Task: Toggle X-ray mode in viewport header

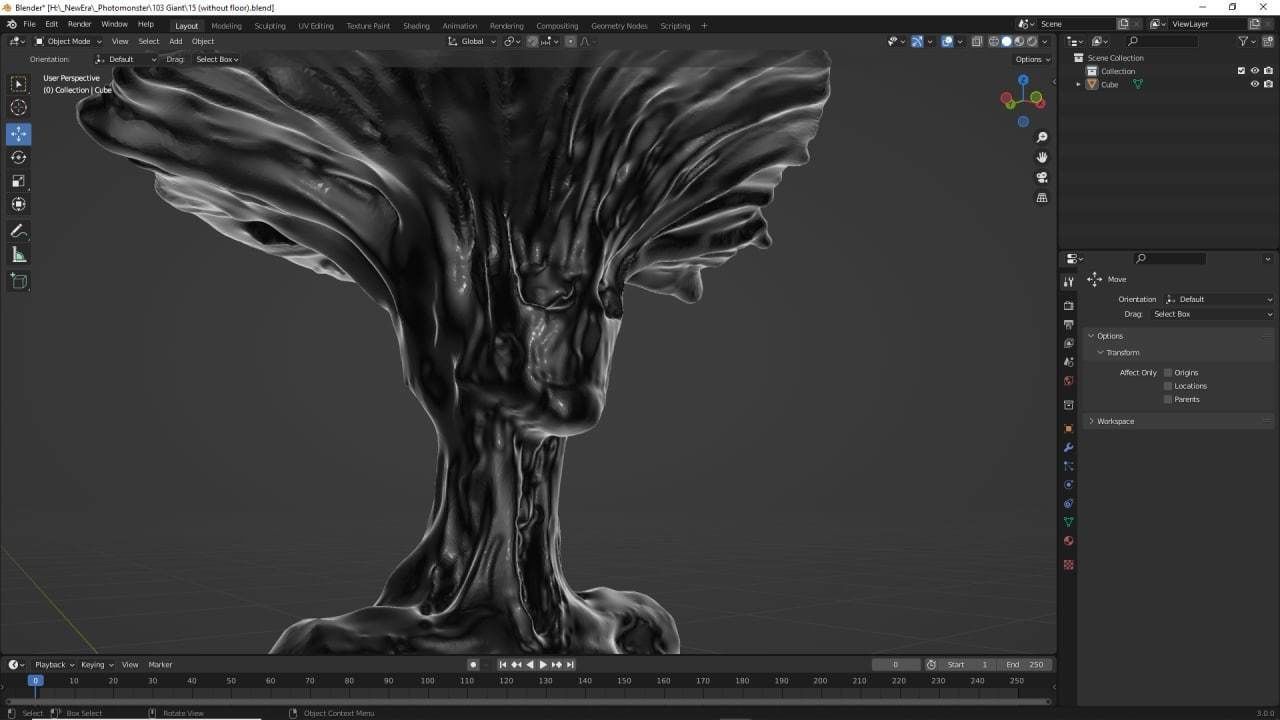Action: pyautogui.click(x=976, y=41)
